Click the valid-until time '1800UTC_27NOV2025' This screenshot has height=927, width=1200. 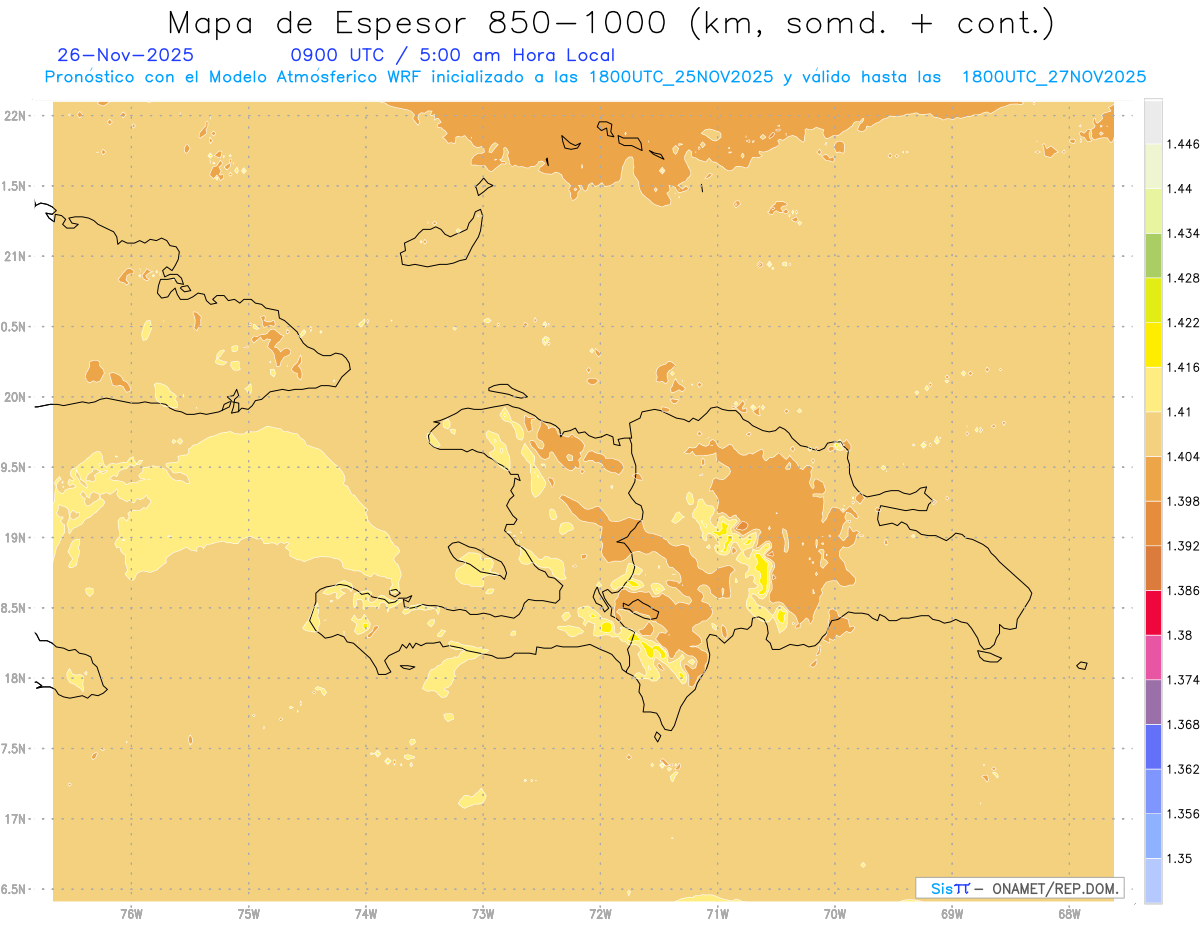tap(1054, 77)
